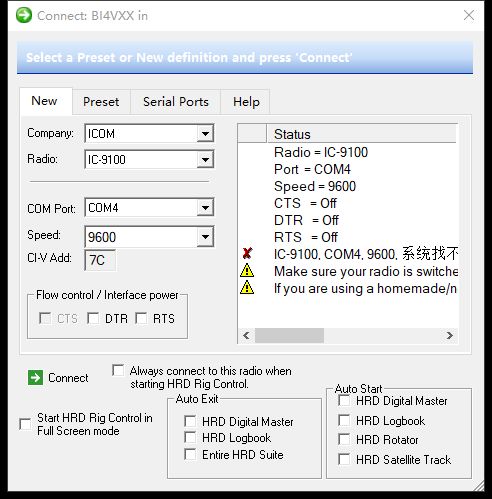The image size is (492, 499).
Task: Click the COM Port field showing COM4
Action: [149, 208]
